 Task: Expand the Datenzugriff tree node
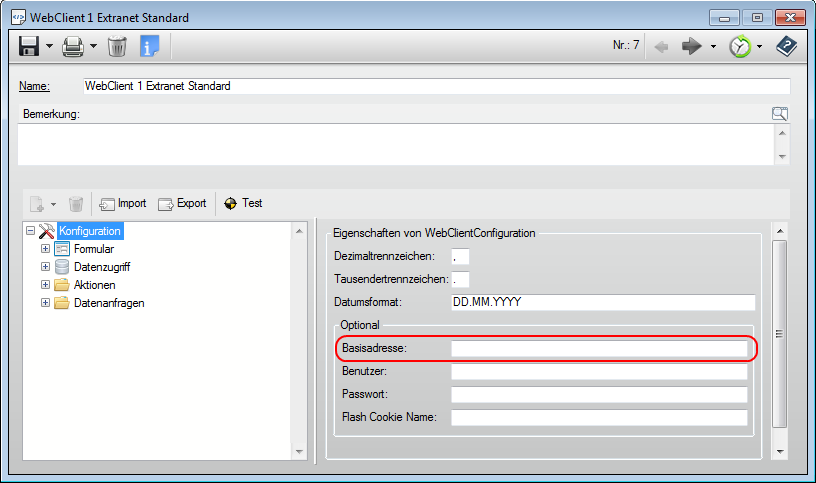click(45, 267)
